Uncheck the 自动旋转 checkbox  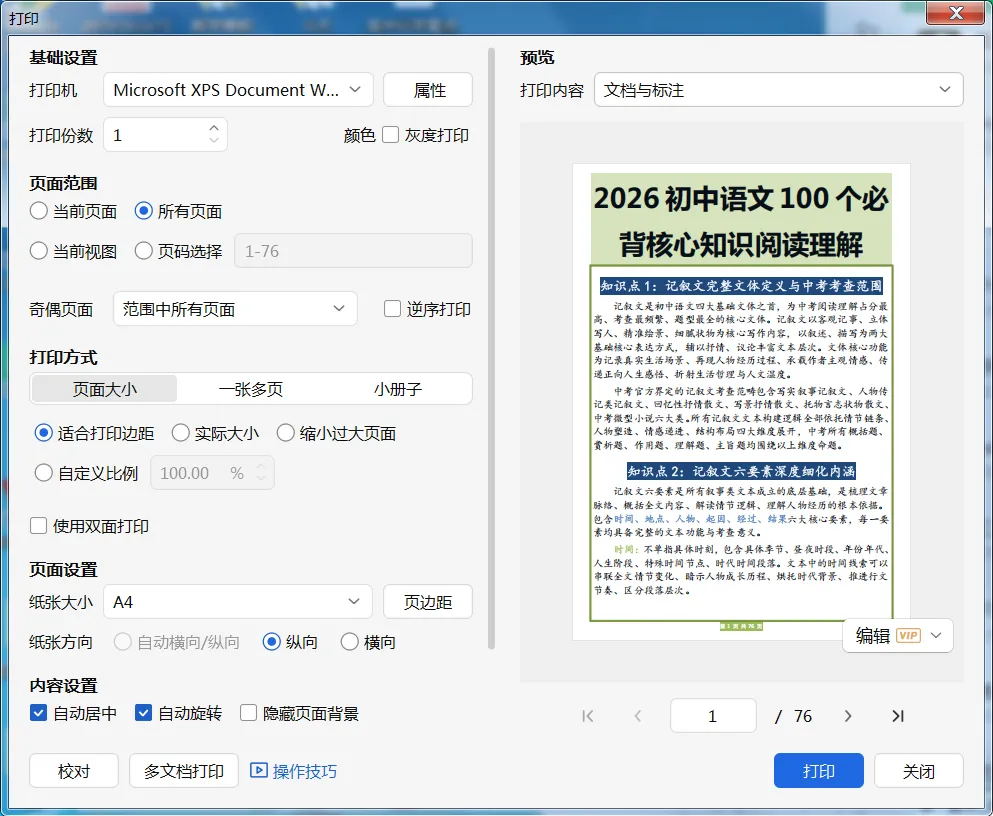click(143, 713)
